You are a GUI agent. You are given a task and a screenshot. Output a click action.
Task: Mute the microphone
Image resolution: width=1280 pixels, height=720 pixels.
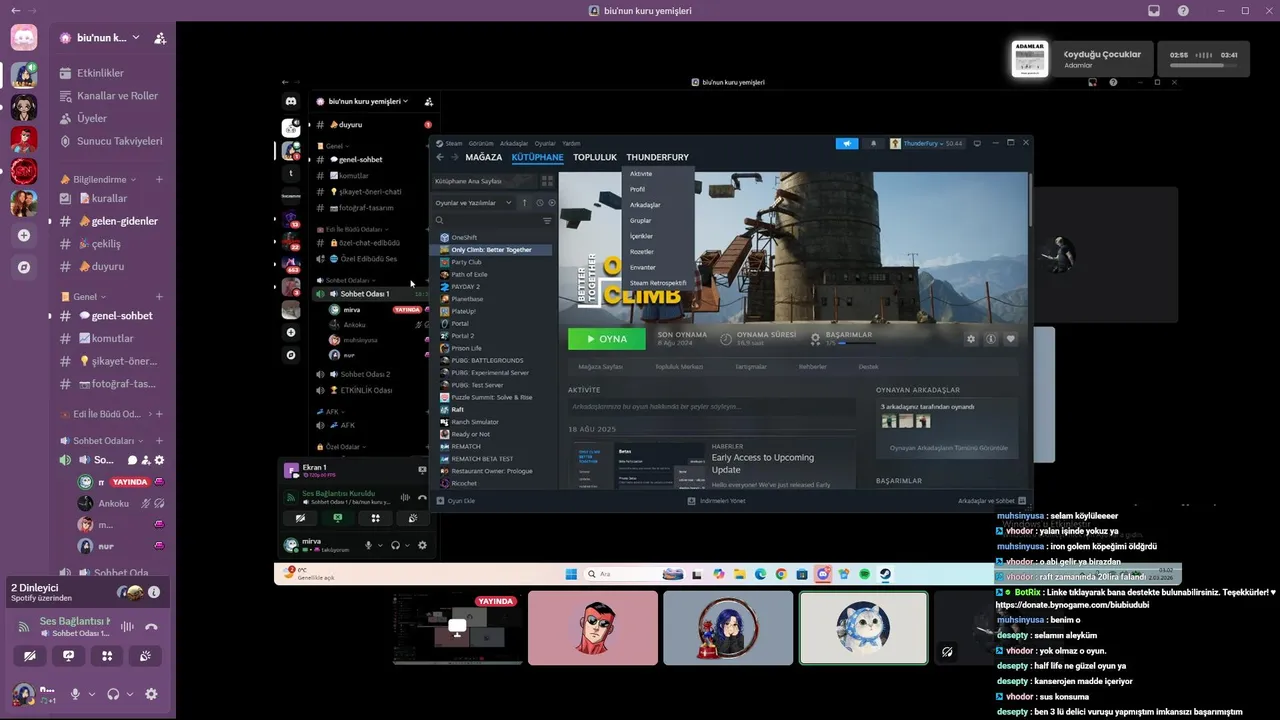click(75, 694)
